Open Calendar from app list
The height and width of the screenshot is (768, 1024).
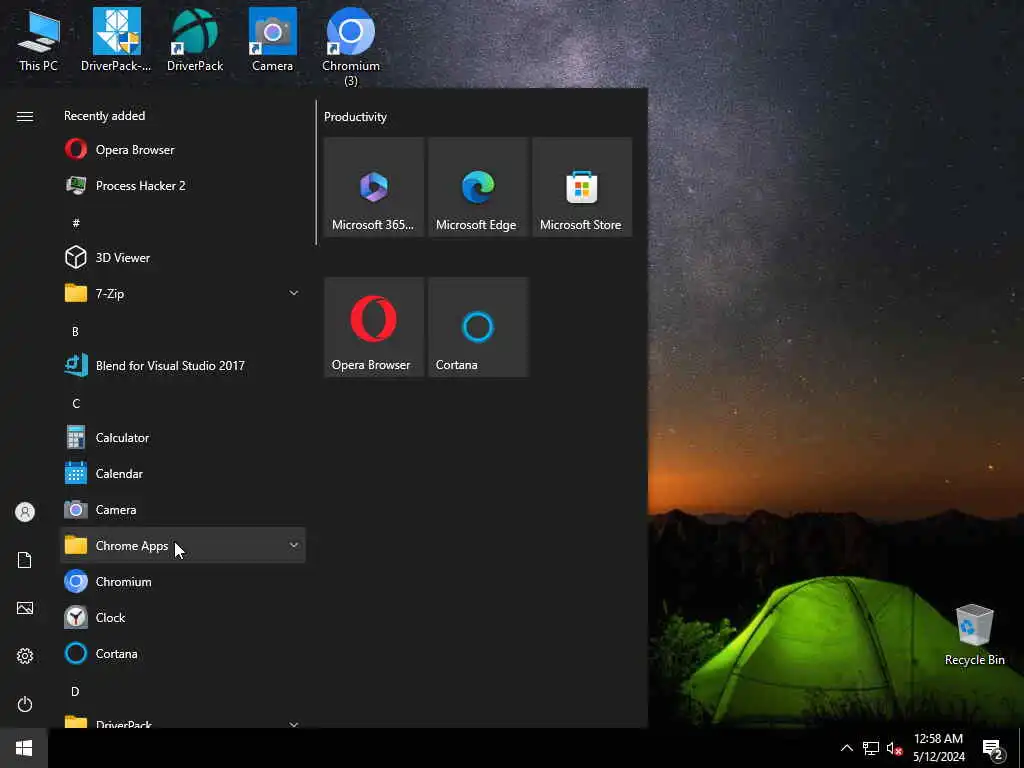tap(183, 473)
